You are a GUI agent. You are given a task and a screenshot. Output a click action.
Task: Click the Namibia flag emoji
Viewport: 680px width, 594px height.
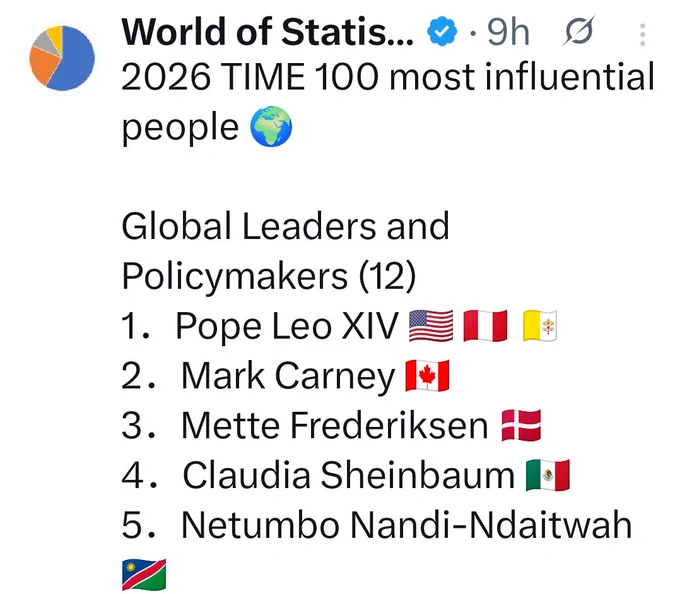click(144, 574)
